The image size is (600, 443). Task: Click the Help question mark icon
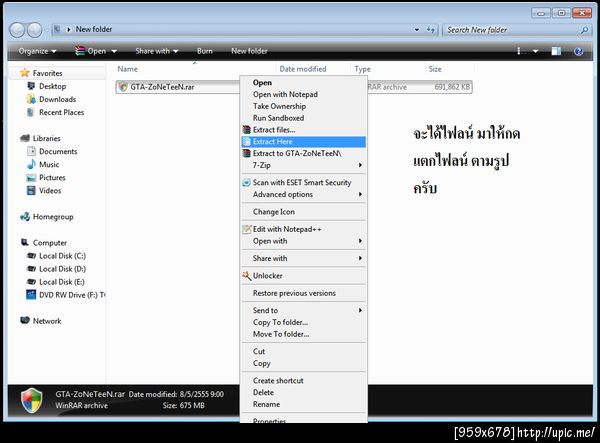tap(579, 51)
